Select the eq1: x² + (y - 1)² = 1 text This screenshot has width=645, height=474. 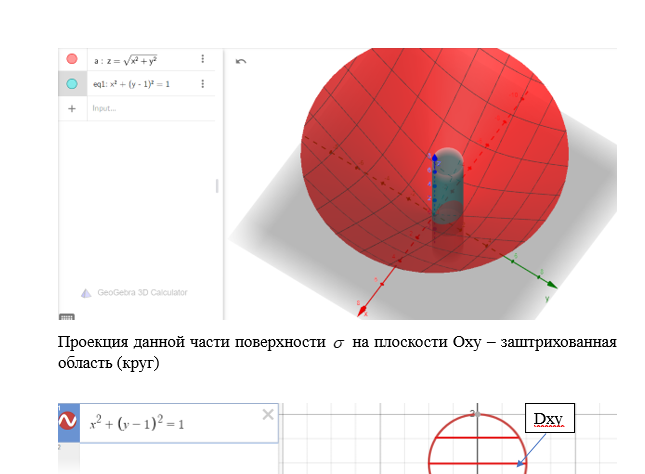click(131, 84)
